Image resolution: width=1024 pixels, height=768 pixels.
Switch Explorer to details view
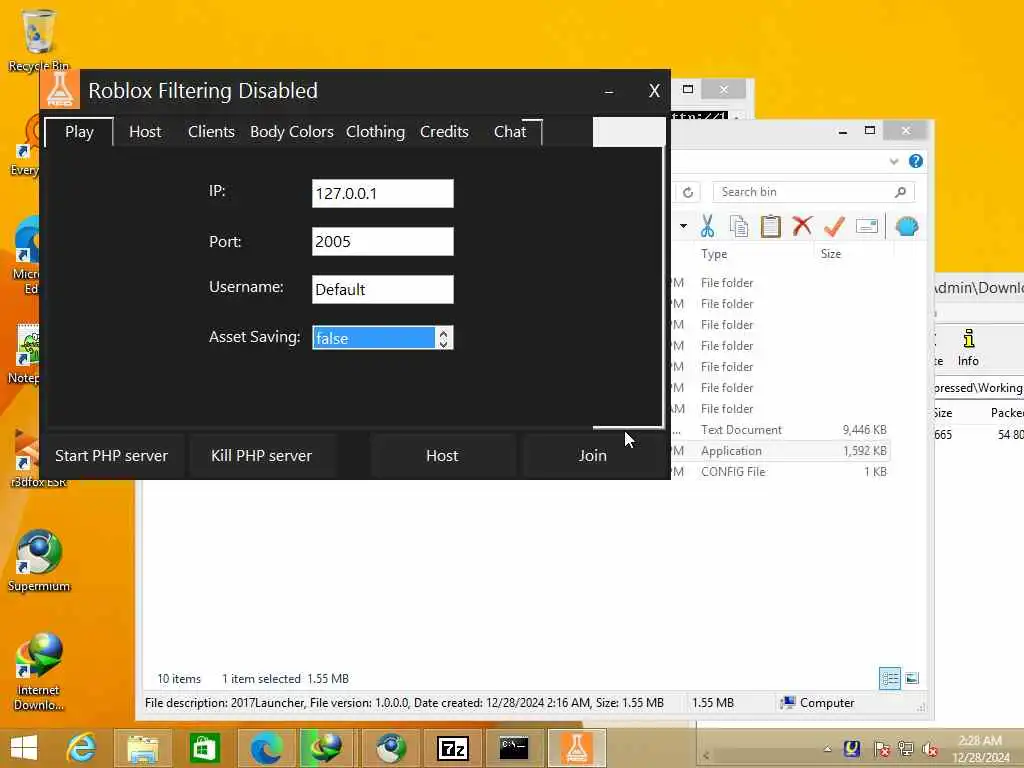tap(889, 679)
